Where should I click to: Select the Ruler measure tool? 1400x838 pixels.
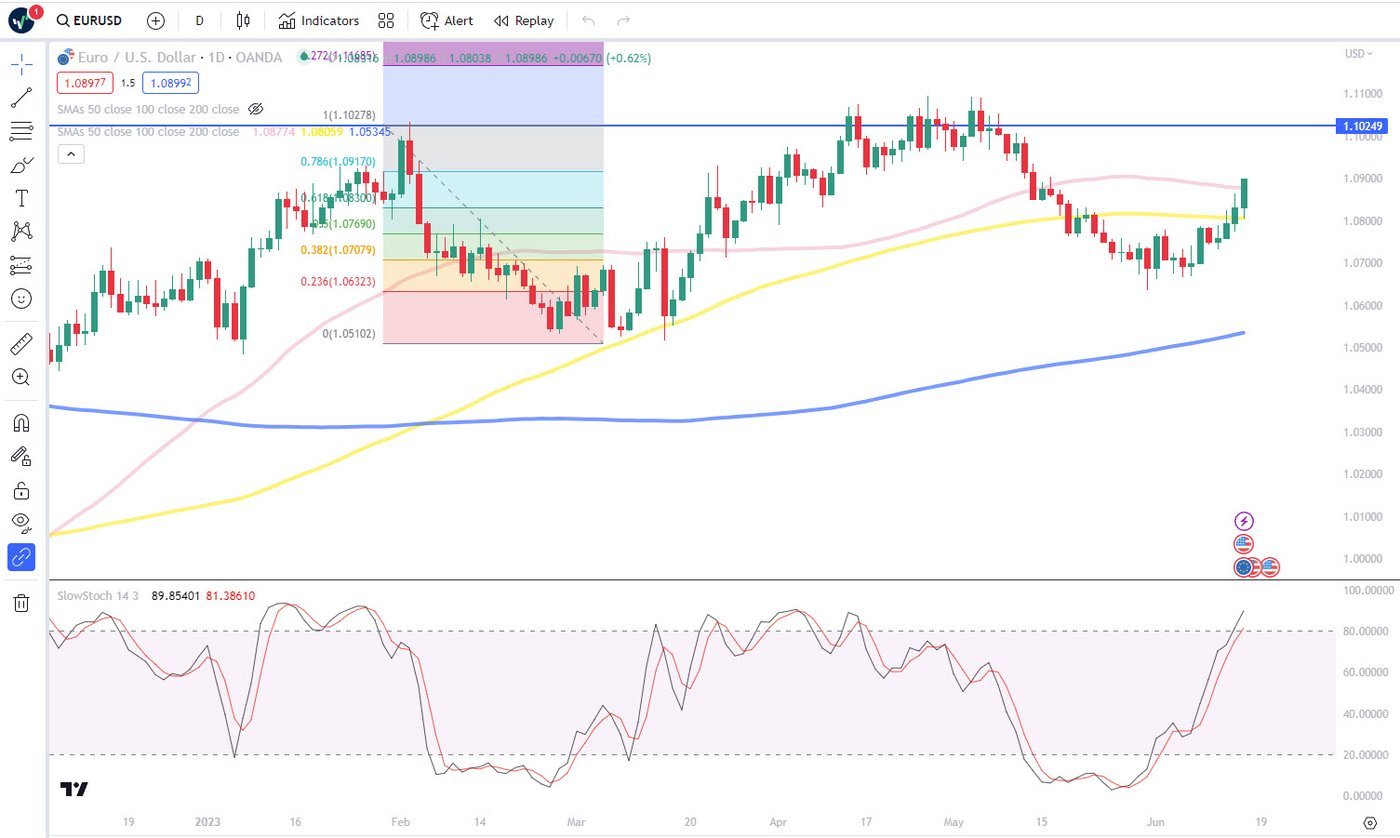point(21,344)
